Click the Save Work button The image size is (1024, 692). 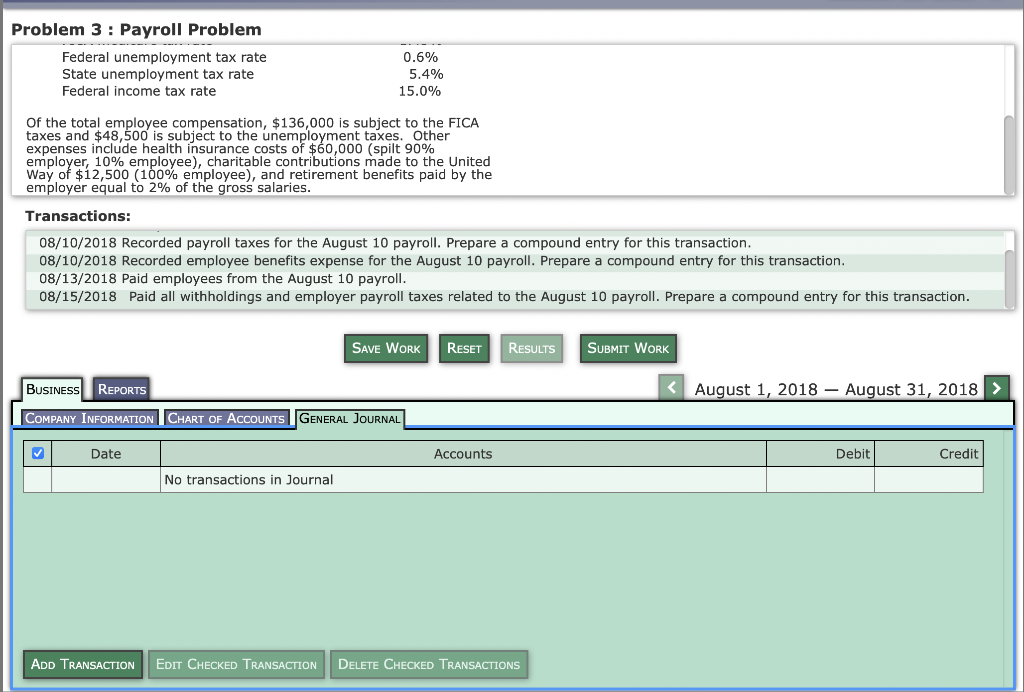coord(385,348)
